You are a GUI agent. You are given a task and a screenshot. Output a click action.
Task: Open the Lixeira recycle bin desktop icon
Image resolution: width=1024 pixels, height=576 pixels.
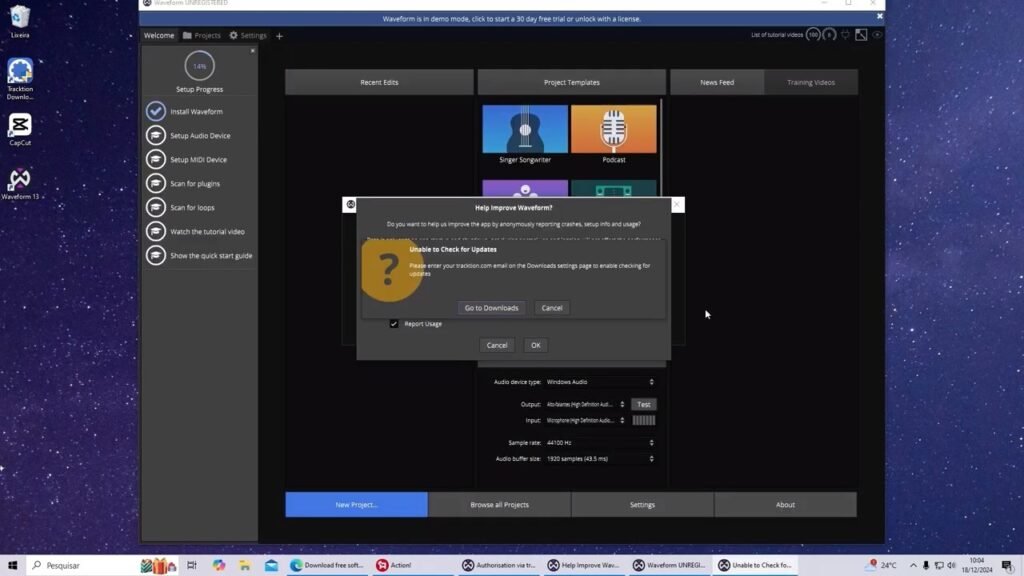20,22
